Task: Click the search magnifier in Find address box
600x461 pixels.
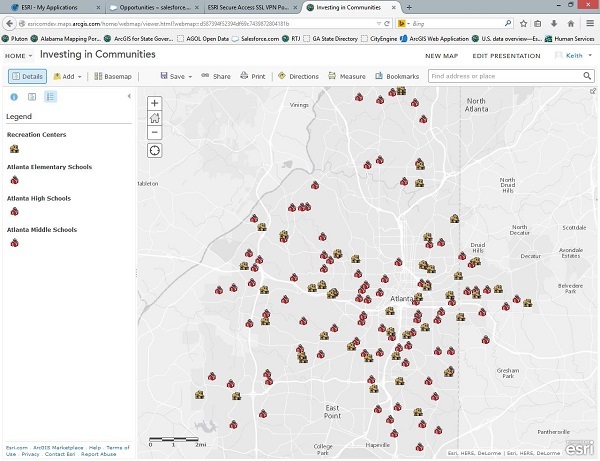Action: click(x=587, y=76)
